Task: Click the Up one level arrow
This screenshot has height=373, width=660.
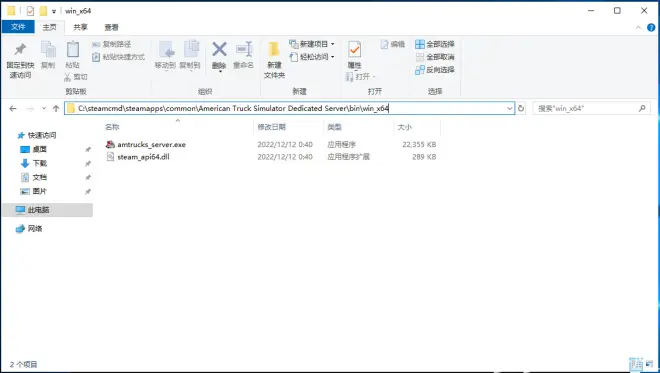Action: pos(56,109)
